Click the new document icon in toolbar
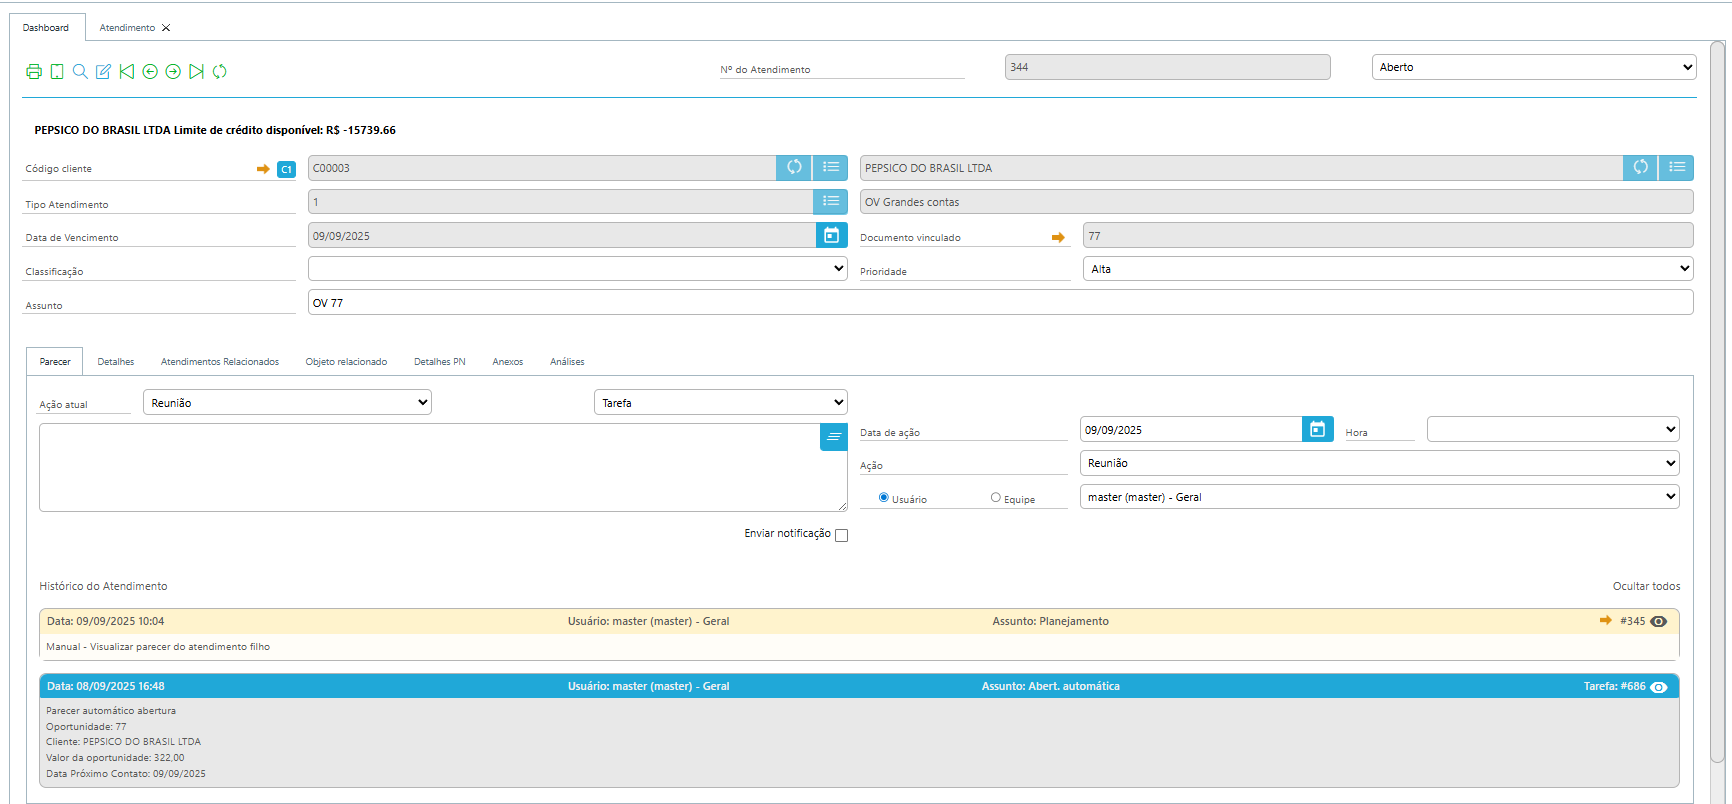Screen dimensions: 1732x804 57,71
